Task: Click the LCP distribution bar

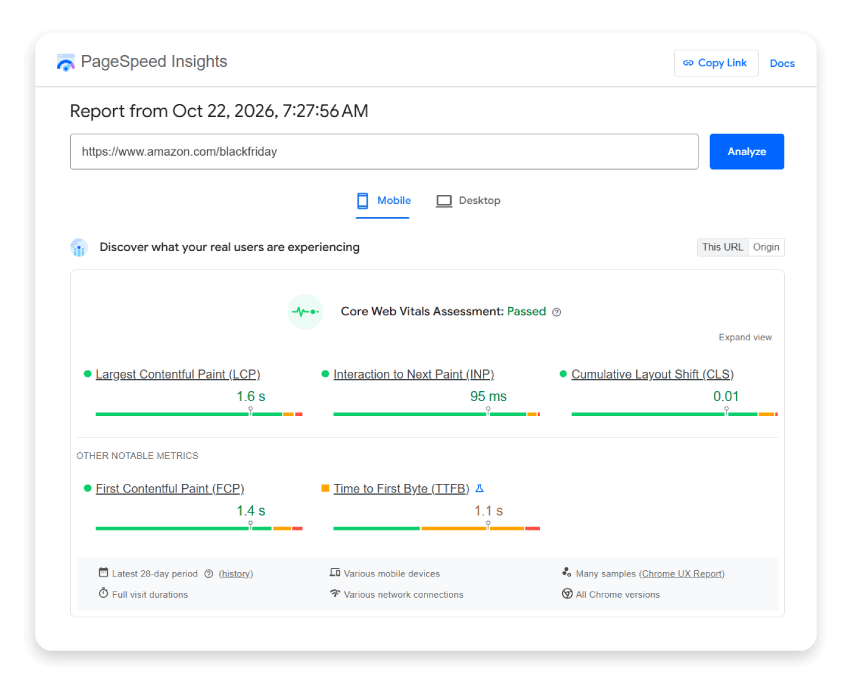Action: [199, 414]
